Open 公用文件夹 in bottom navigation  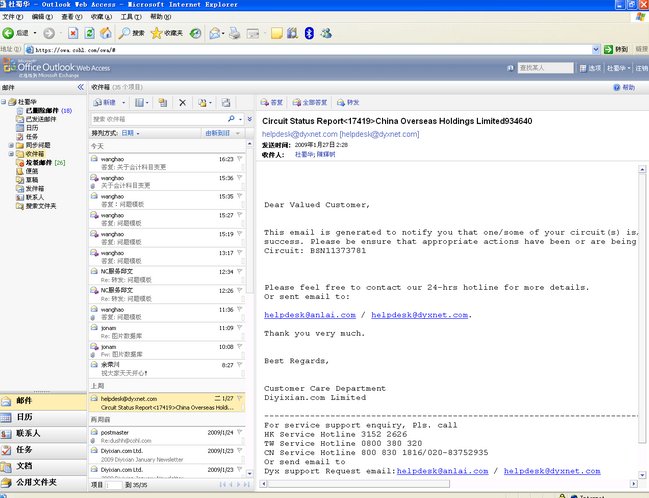[43, 482]
